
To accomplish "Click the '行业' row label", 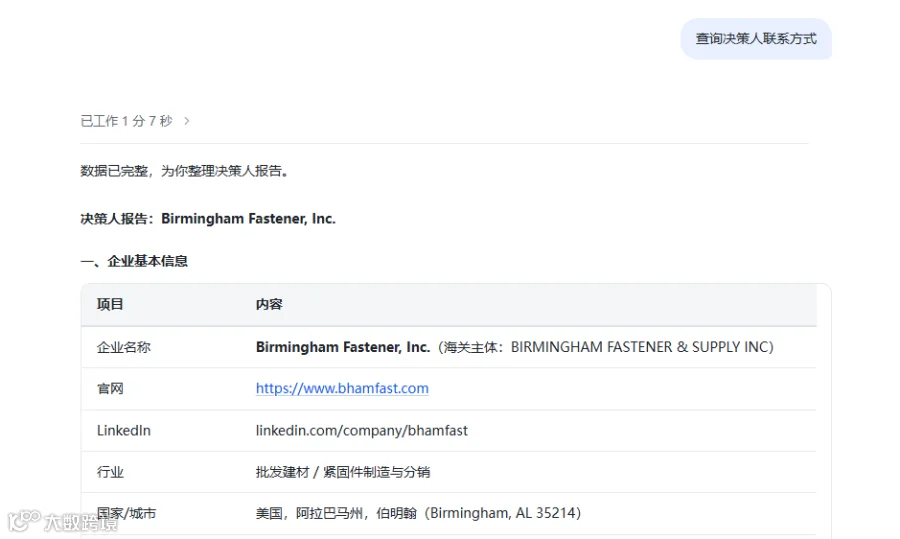I will pyautogui.click(x=110, y=472).
